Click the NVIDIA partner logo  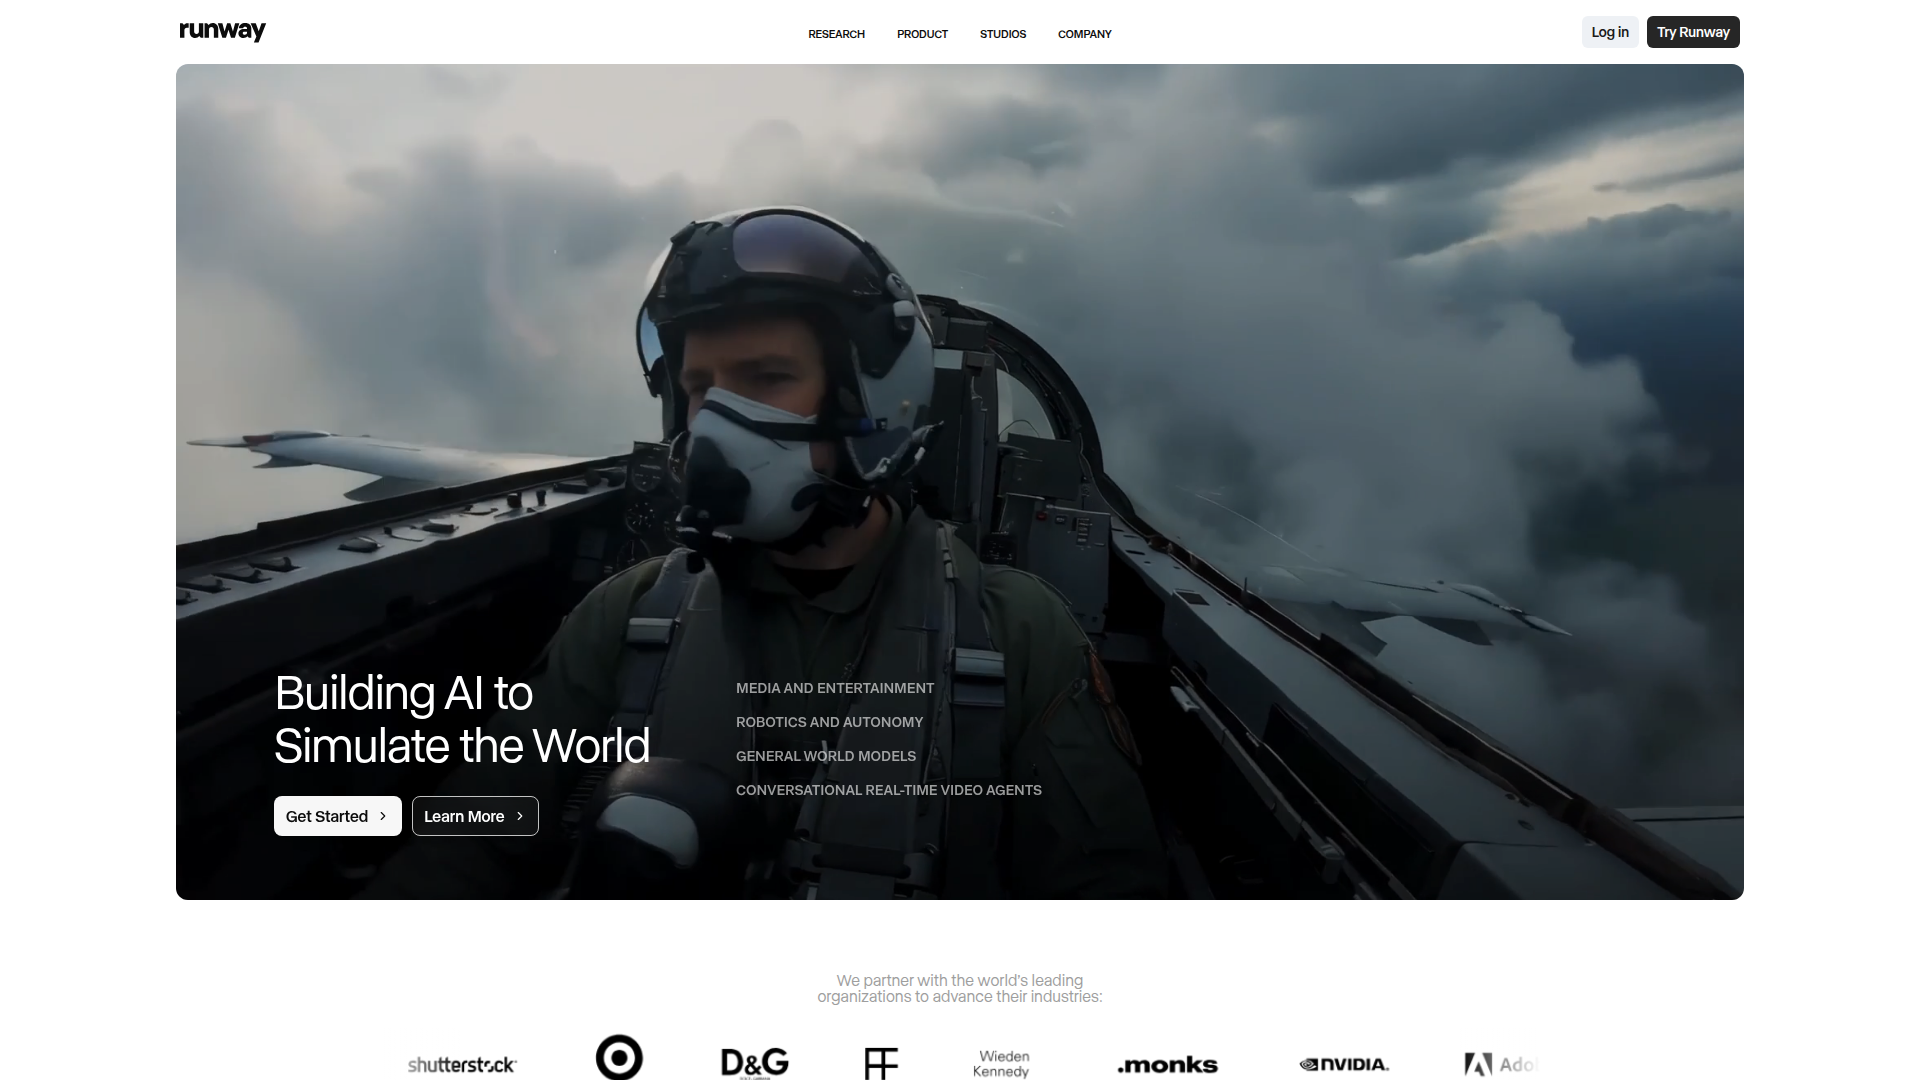pyautogui.click(x=1344, y=1064)
